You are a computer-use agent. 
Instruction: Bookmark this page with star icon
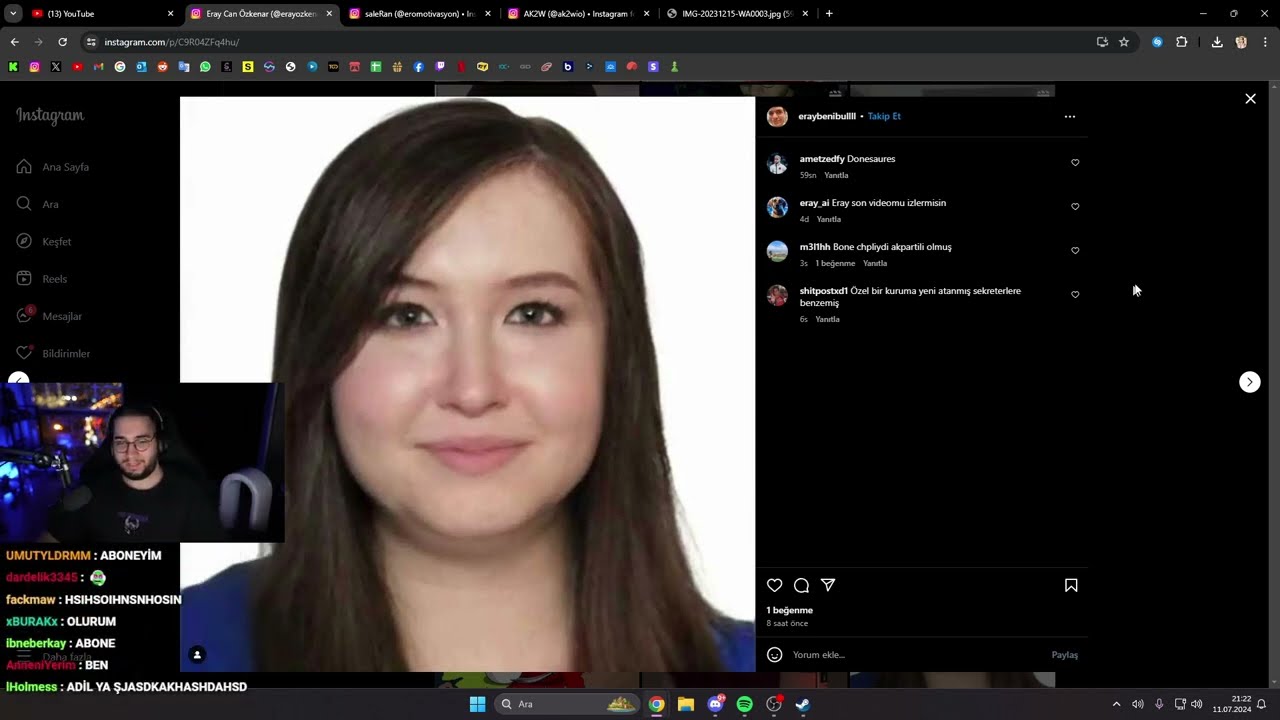[1124, 42]
